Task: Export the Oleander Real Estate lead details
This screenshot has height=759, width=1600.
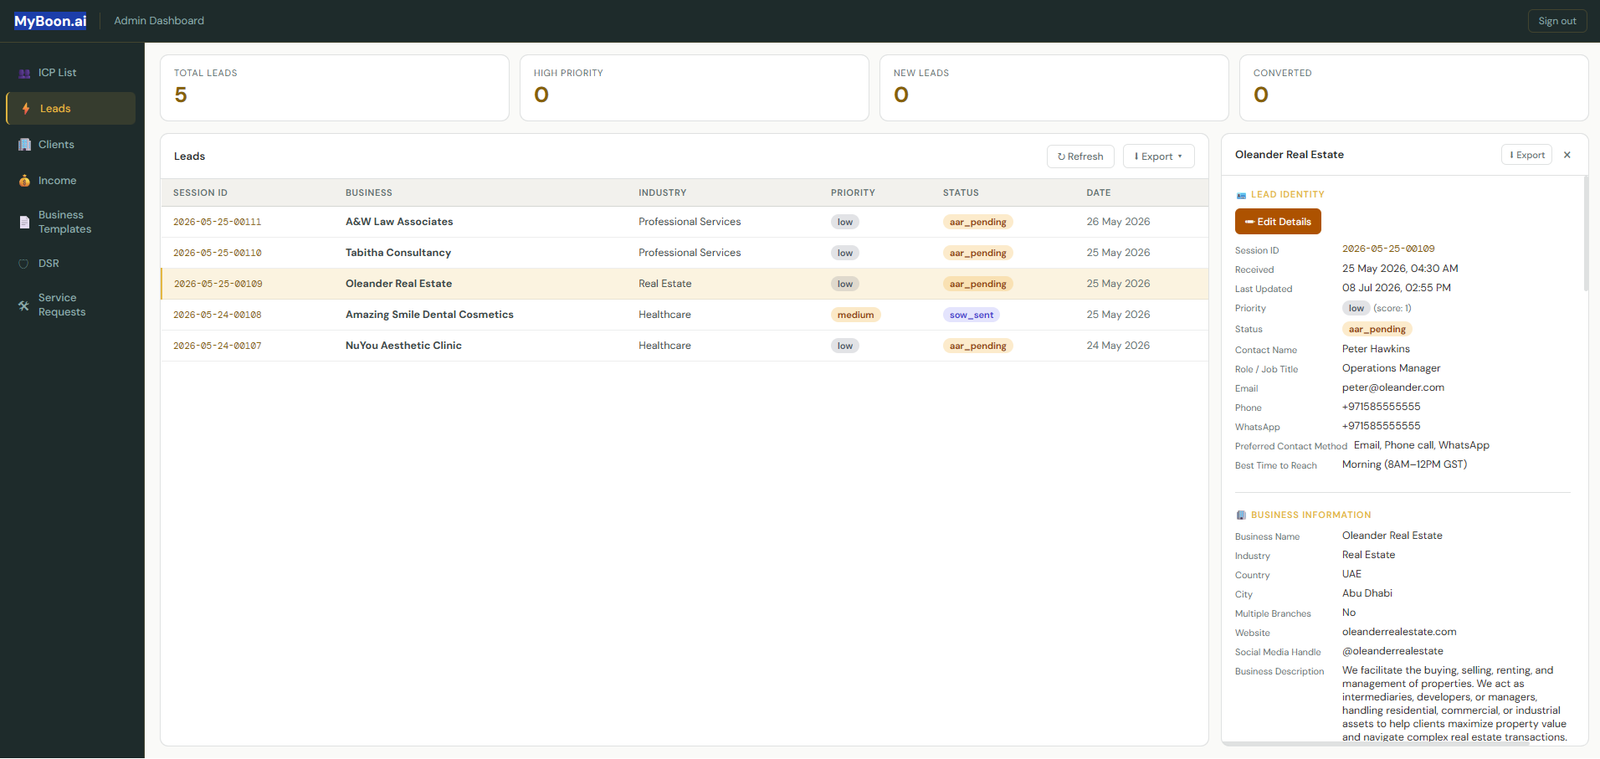Action: 1527,155
